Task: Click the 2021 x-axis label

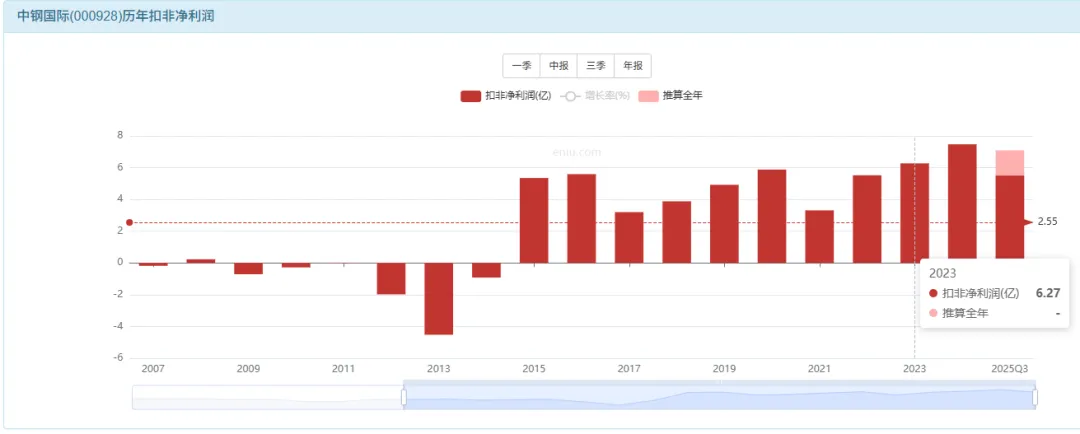Action: click(x=819, y=369)
